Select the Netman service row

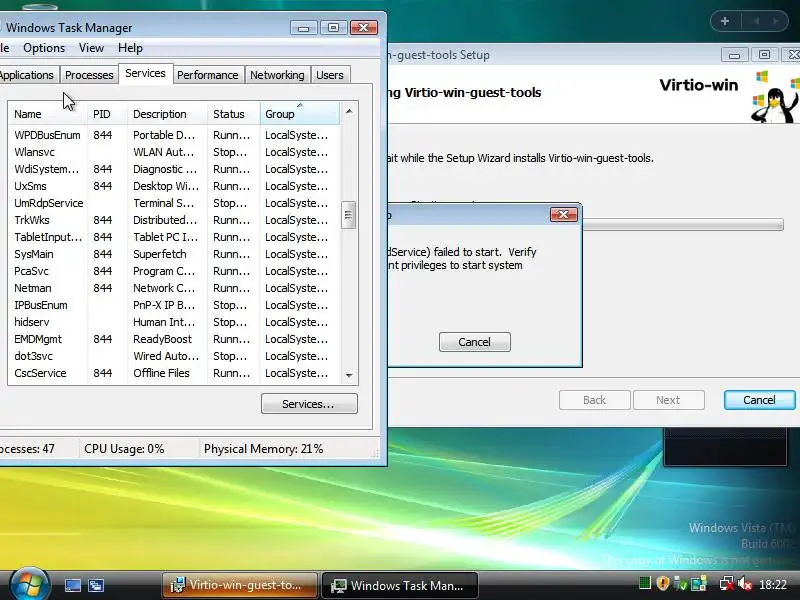(174, 288)
